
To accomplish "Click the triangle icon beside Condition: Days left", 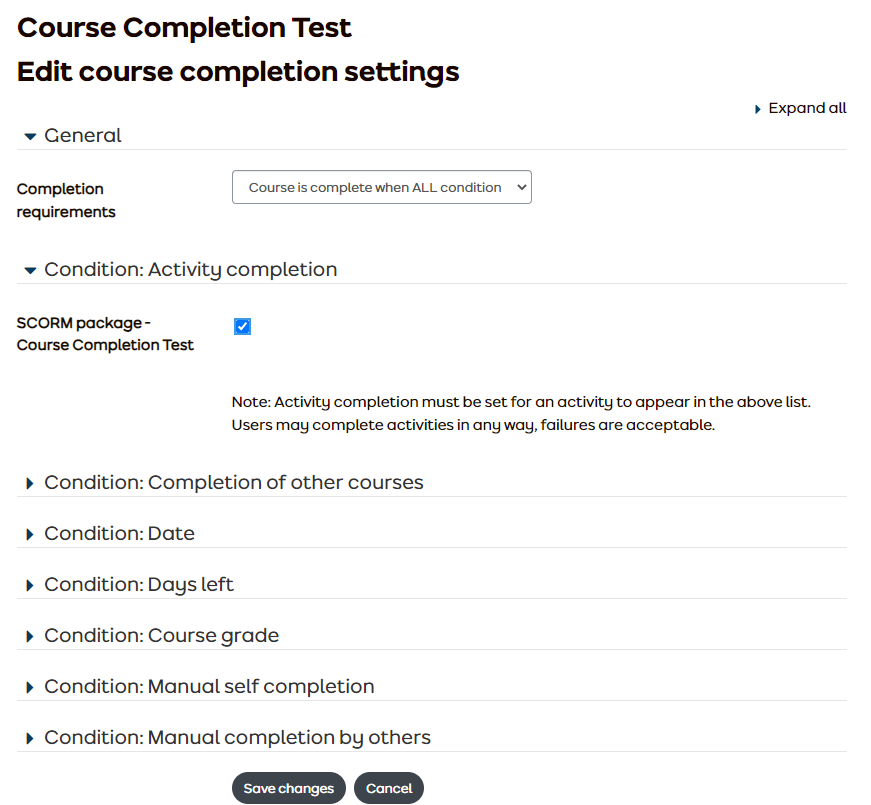I will [29, 584].
